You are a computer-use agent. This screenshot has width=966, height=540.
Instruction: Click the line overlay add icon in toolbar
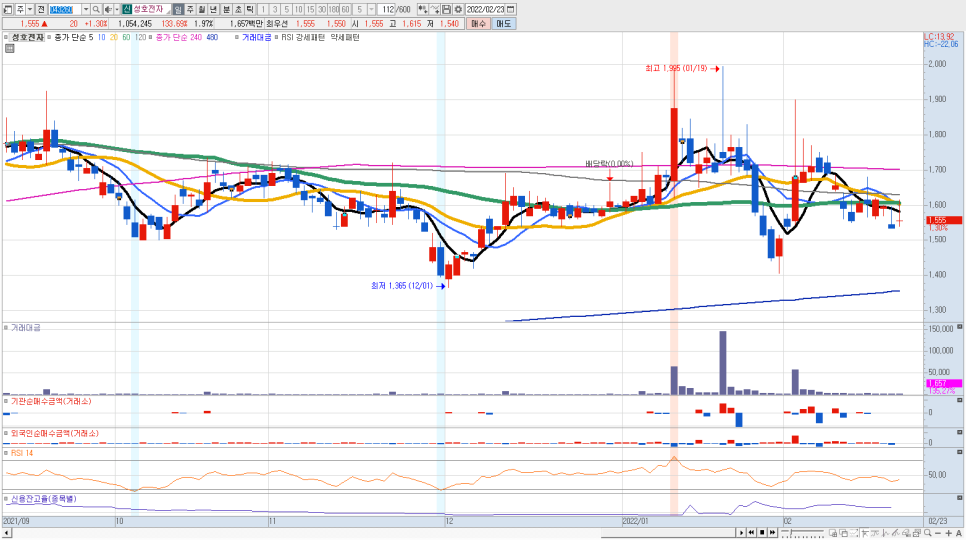click(435, 9)
